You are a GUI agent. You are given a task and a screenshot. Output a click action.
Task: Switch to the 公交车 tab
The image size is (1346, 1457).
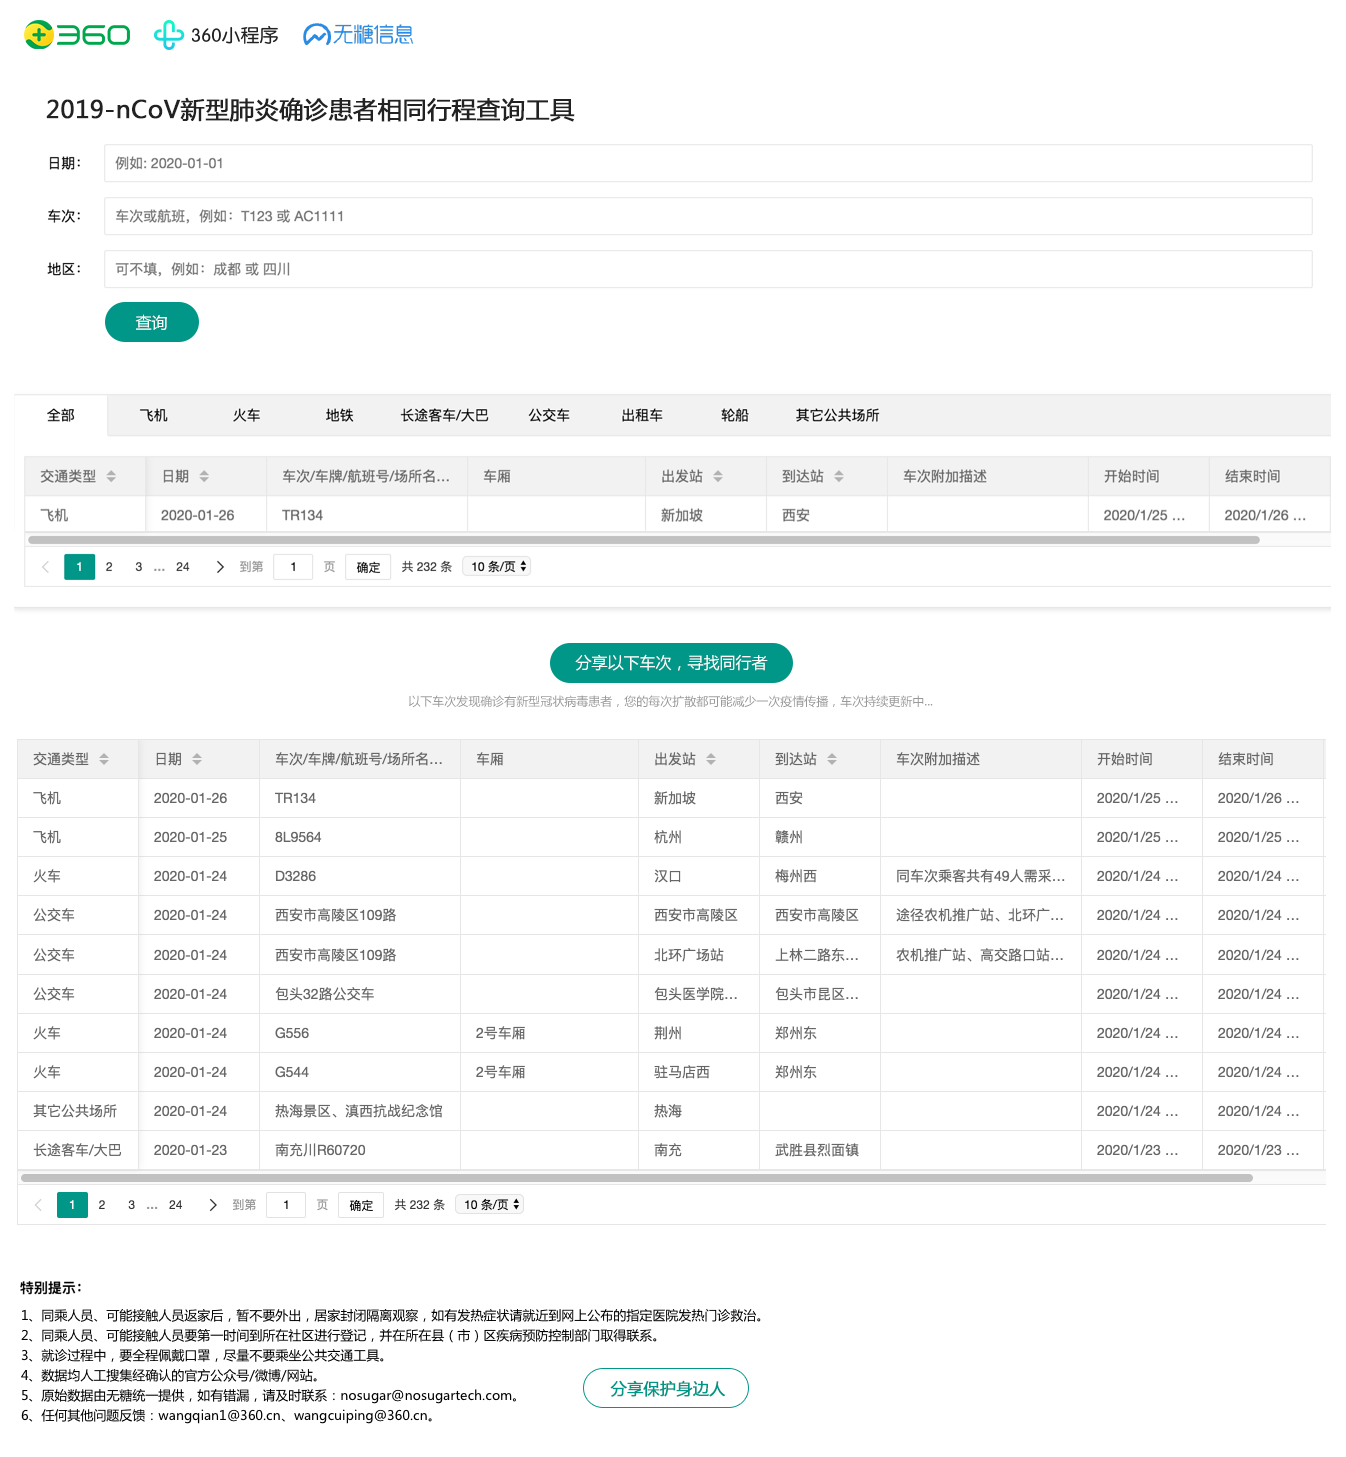tap(549, 415)
